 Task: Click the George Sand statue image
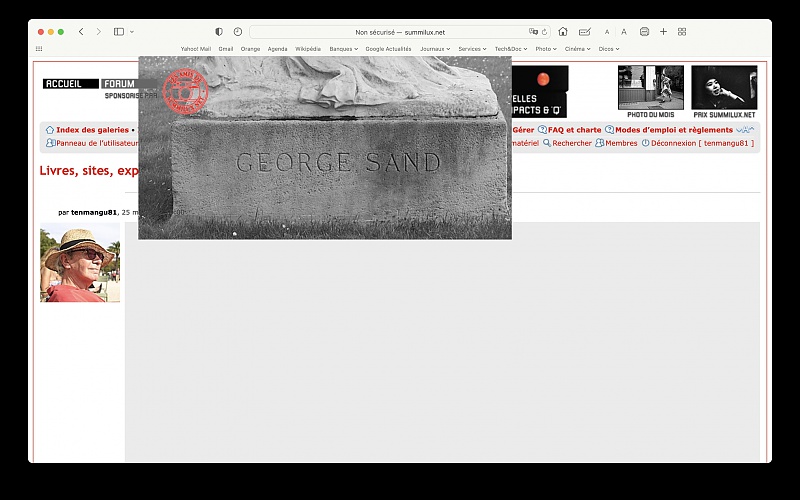pyautogui.click(x=324, y=148)
